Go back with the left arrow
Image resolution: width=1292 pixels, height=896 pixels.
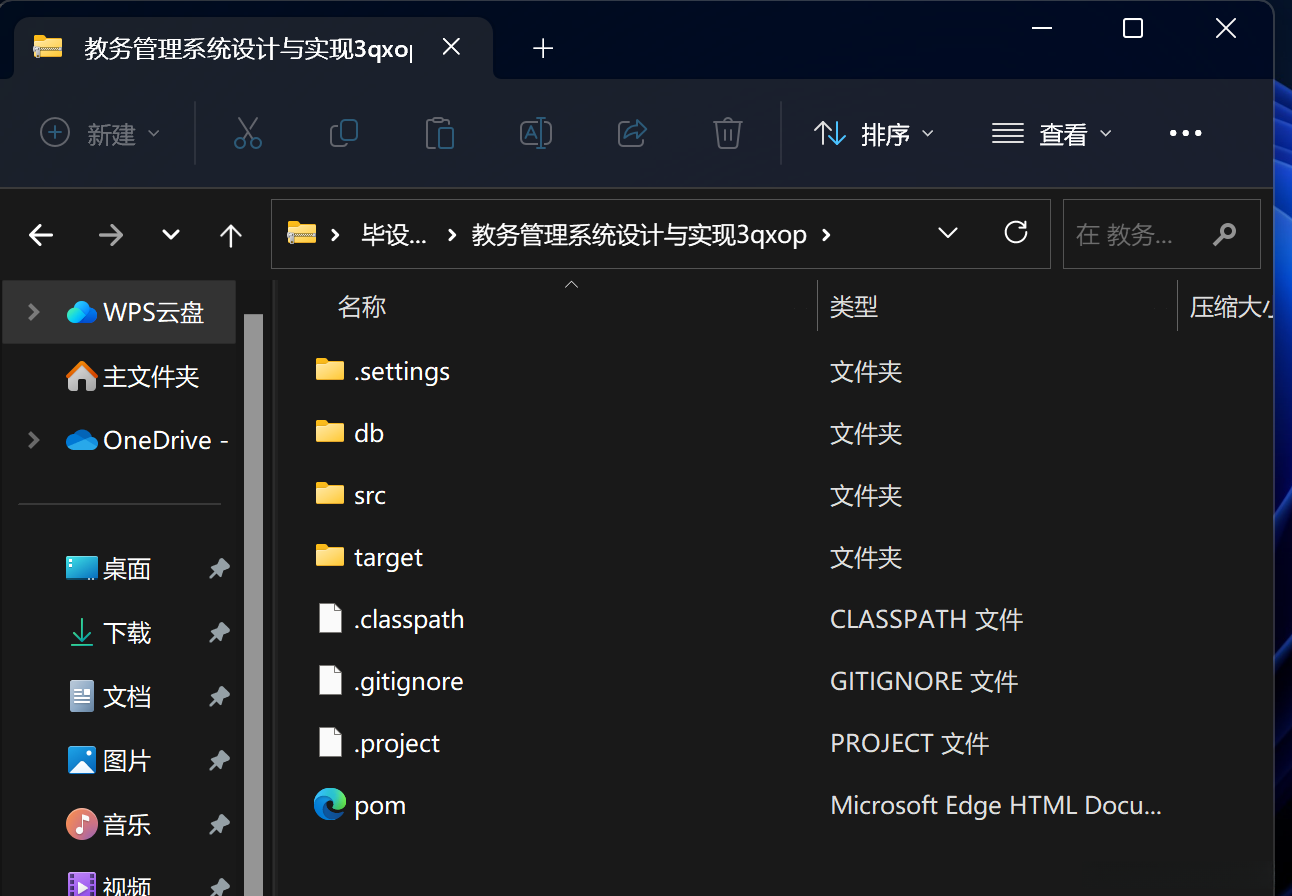[41, 235]
